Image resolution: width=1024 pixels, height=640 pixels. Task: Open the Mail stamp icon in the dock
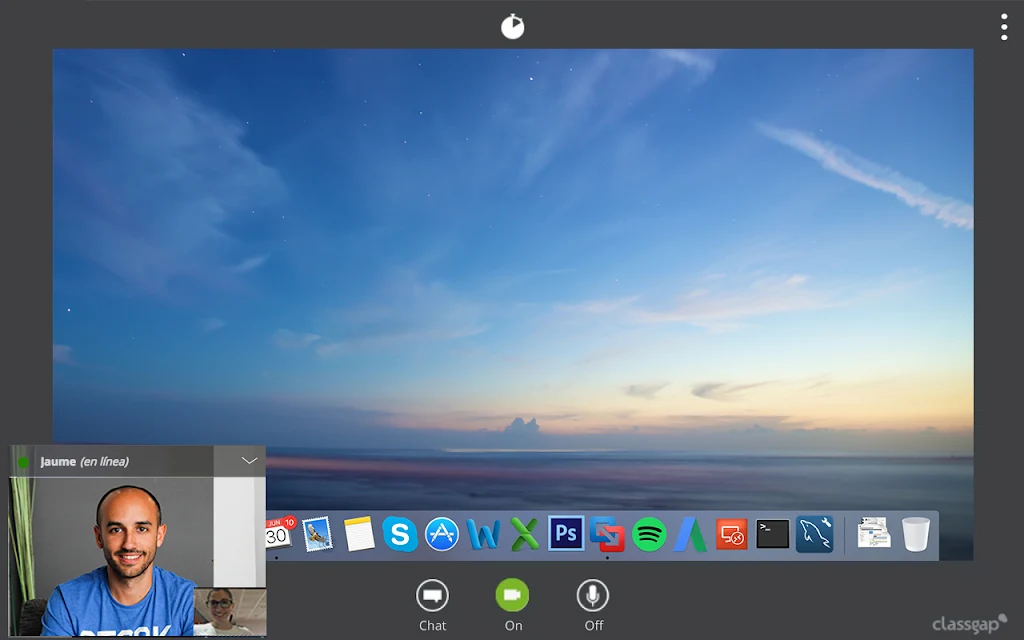click(317, 534)
